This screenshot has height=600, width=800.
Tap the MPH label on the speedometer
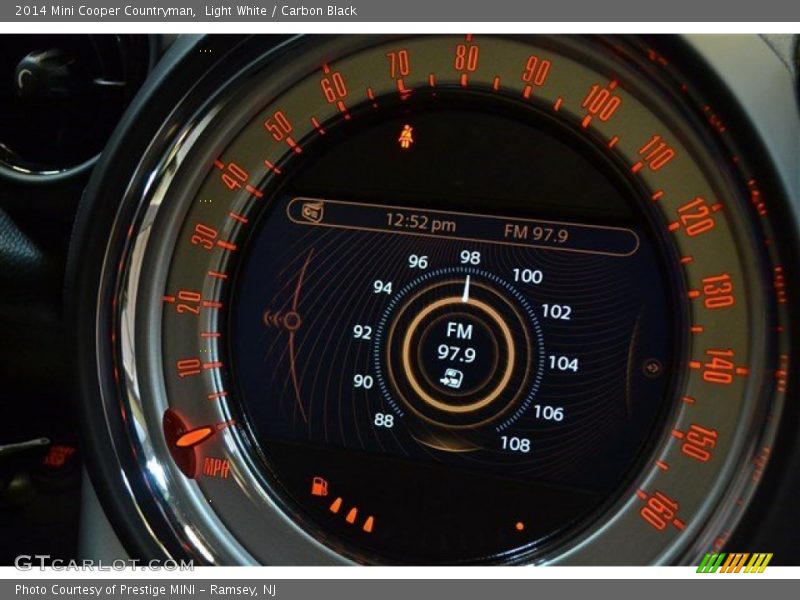pyautogui.click(x=216, y=466)
